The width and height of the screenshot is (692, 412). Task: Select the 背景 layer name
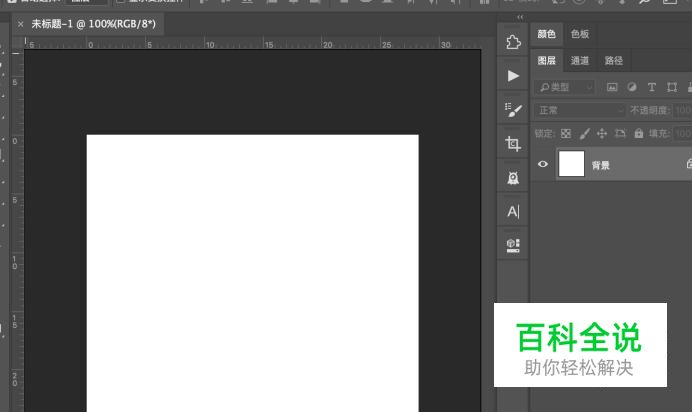(601, 165)
